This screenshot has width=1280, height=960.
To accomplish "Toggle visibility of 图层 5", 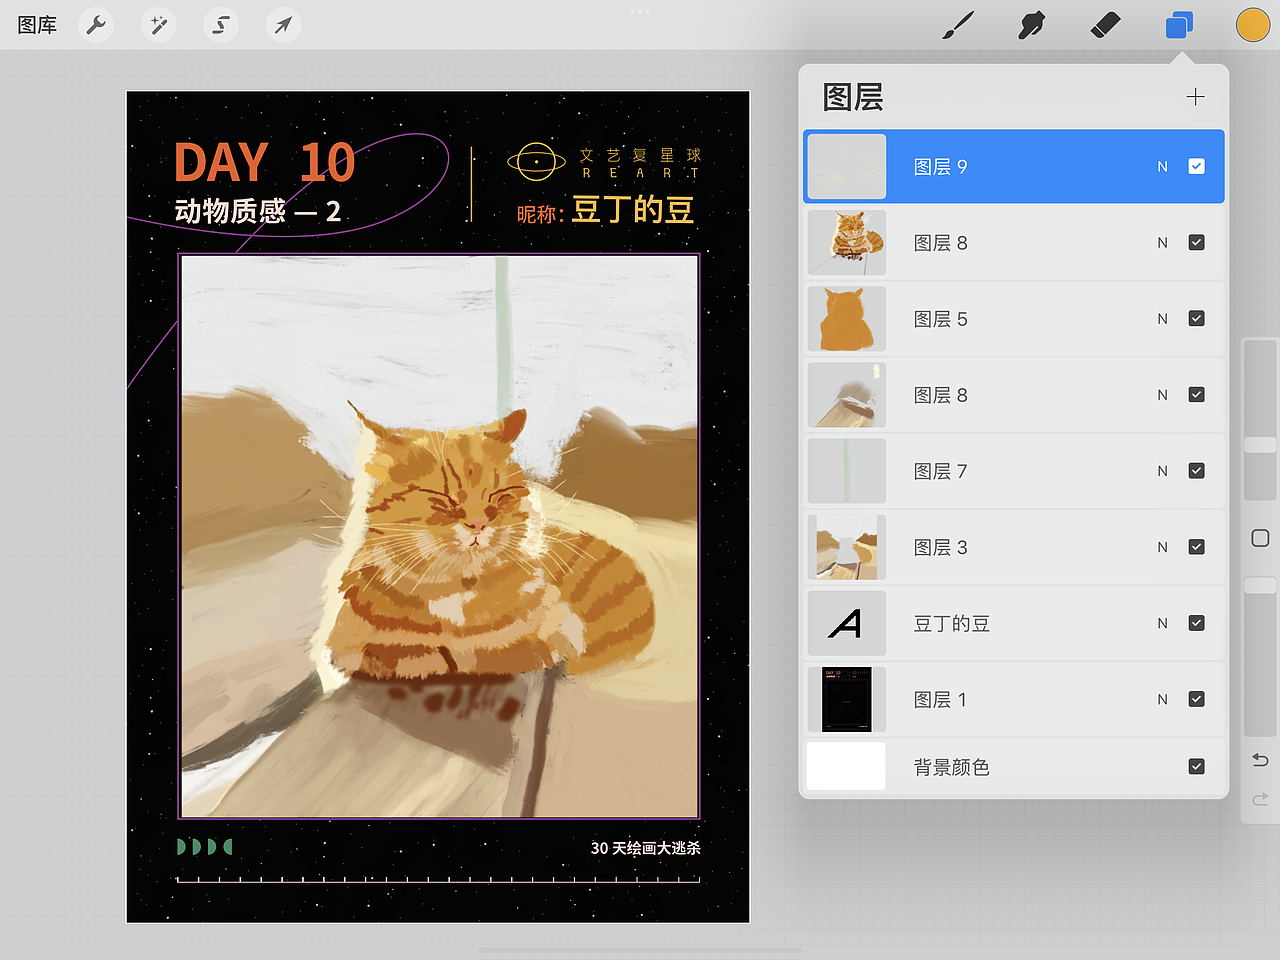I will 1196,318.
